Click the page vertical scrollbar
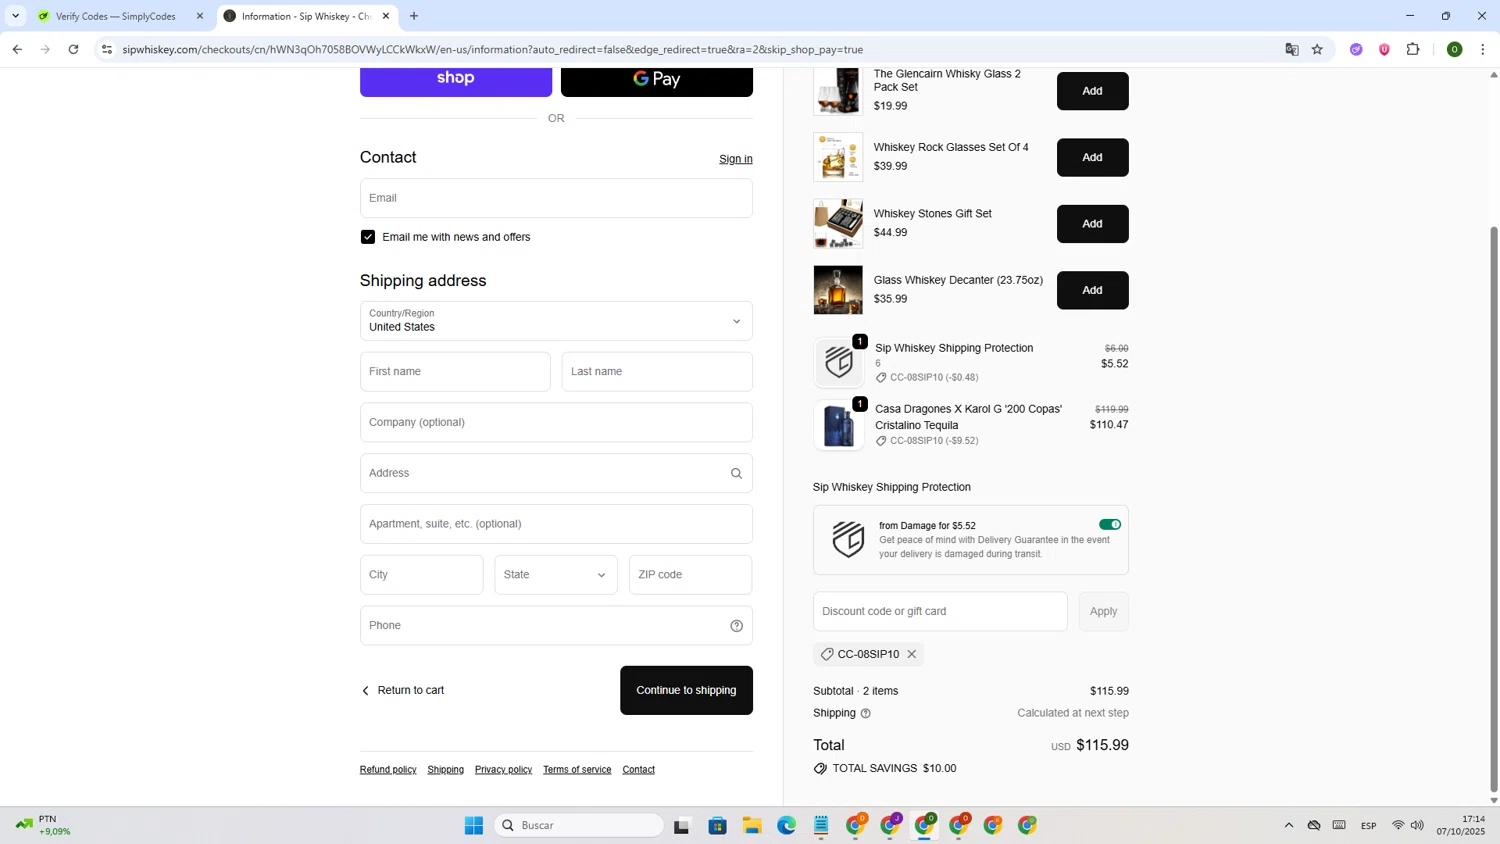 pyautogui.click(x=1494, y=510)
